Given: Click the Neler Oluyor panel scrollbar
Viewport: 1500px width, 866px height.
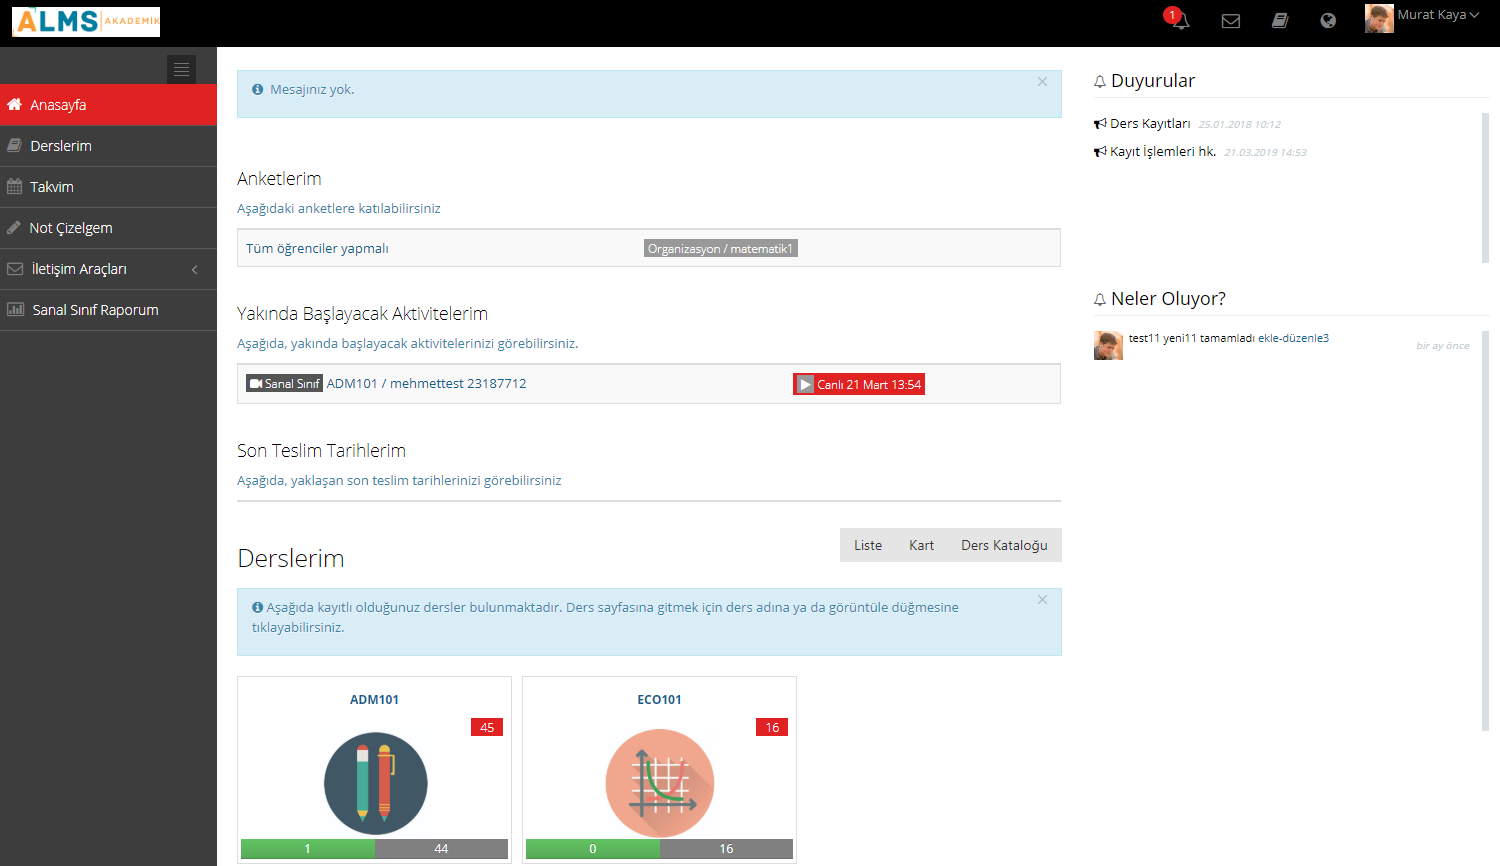Looking at the screenshot, I should click(x=1485, y=531).
